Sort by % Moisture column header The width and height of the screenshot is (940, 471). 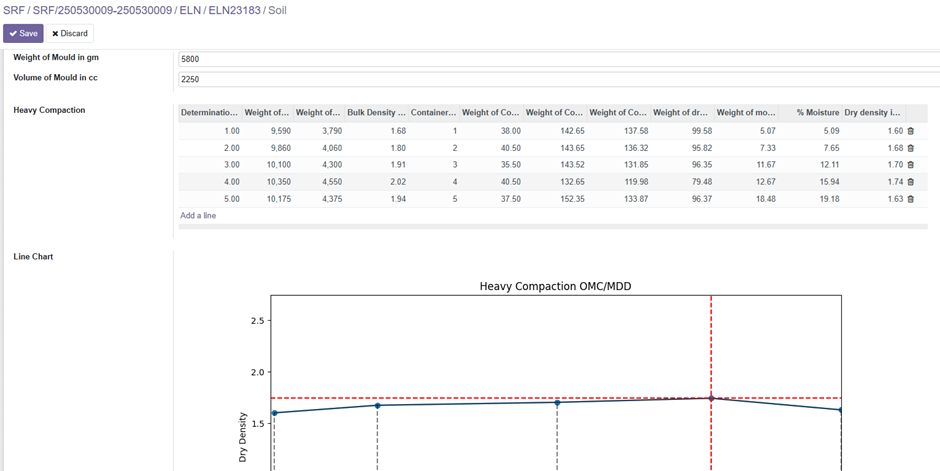811,113
